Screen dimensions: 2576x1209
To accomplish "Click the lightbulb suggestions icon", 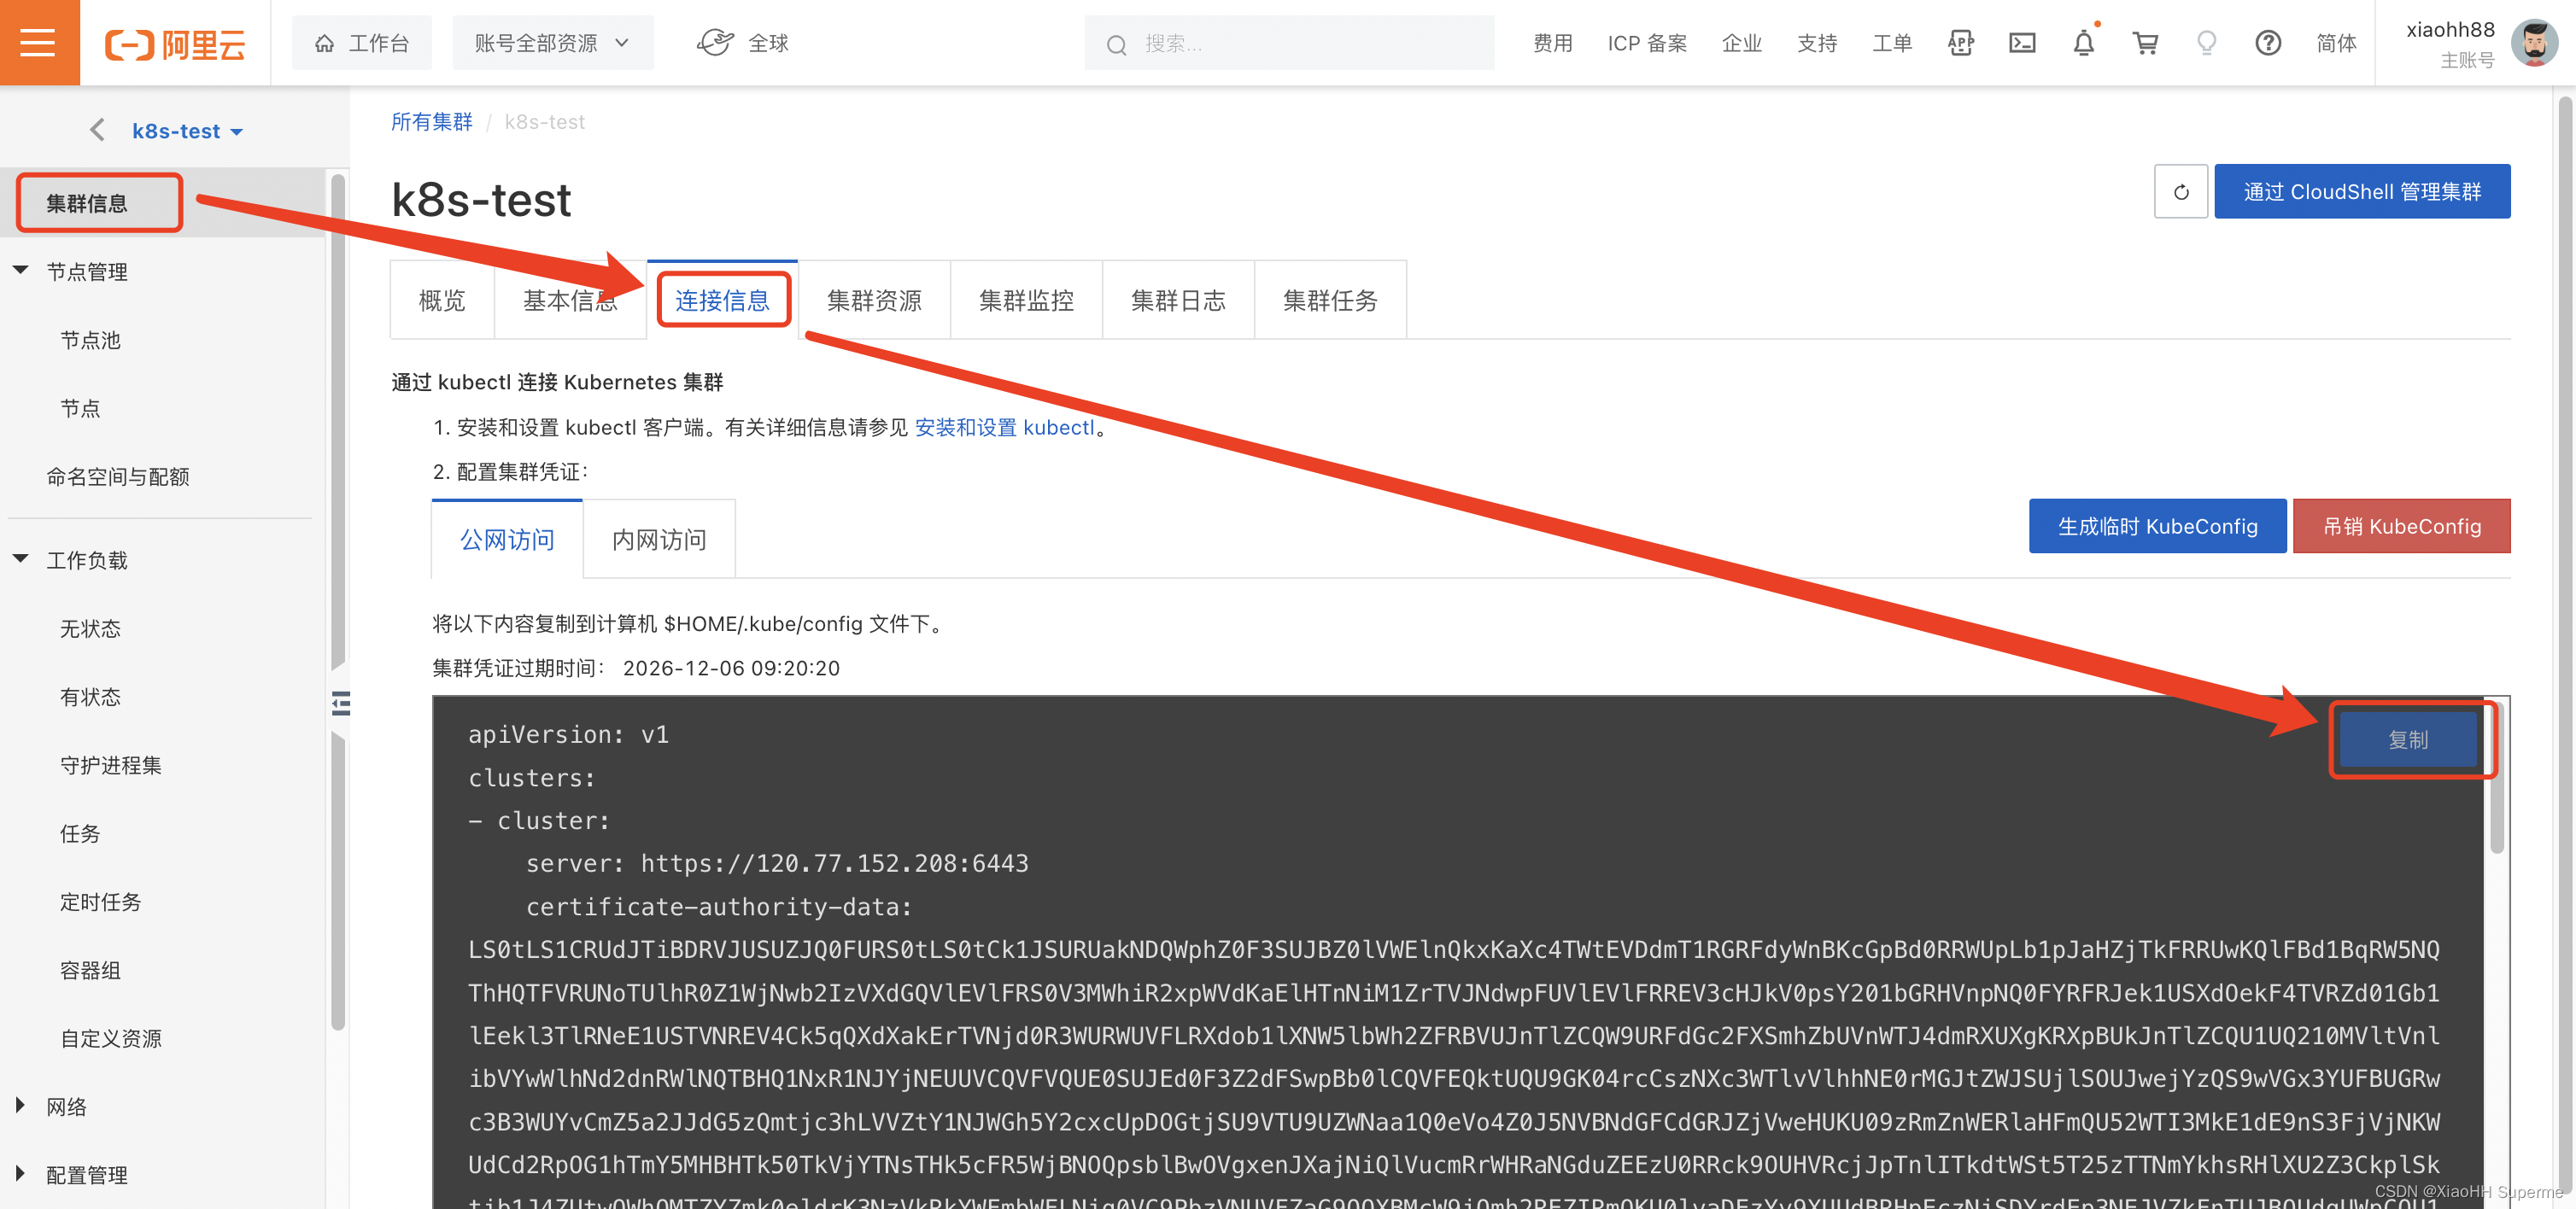I will 2206,43.
